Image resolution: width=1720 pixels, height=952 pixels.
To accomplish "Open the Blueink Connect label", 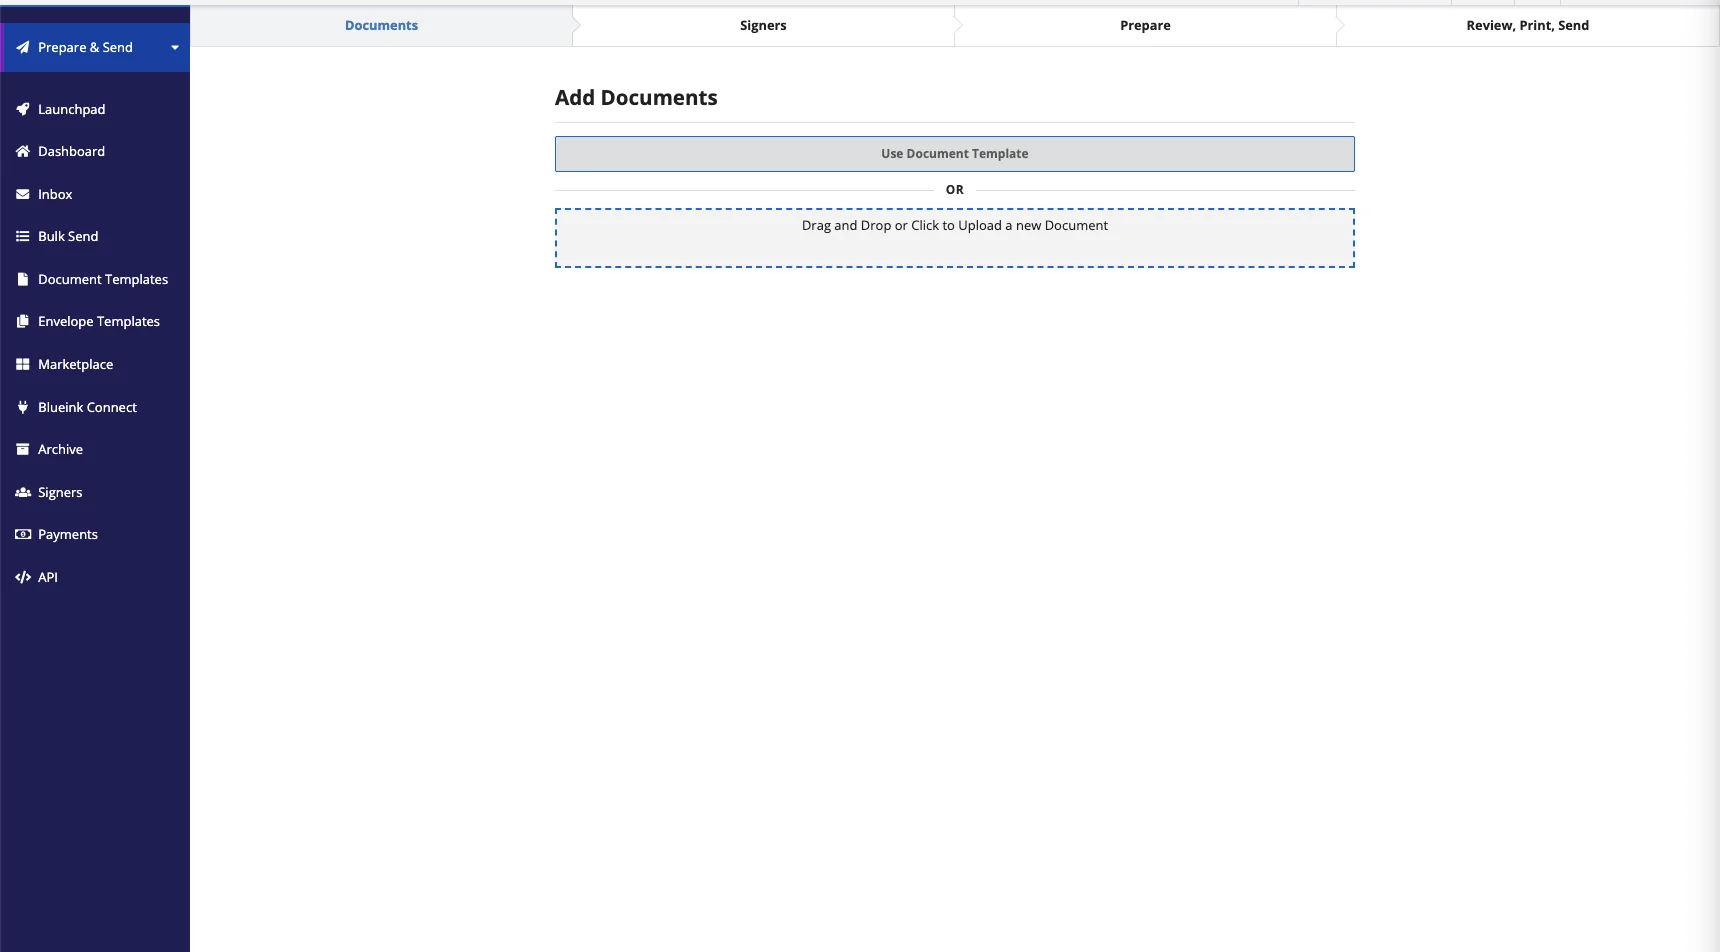I will [87, 407].
